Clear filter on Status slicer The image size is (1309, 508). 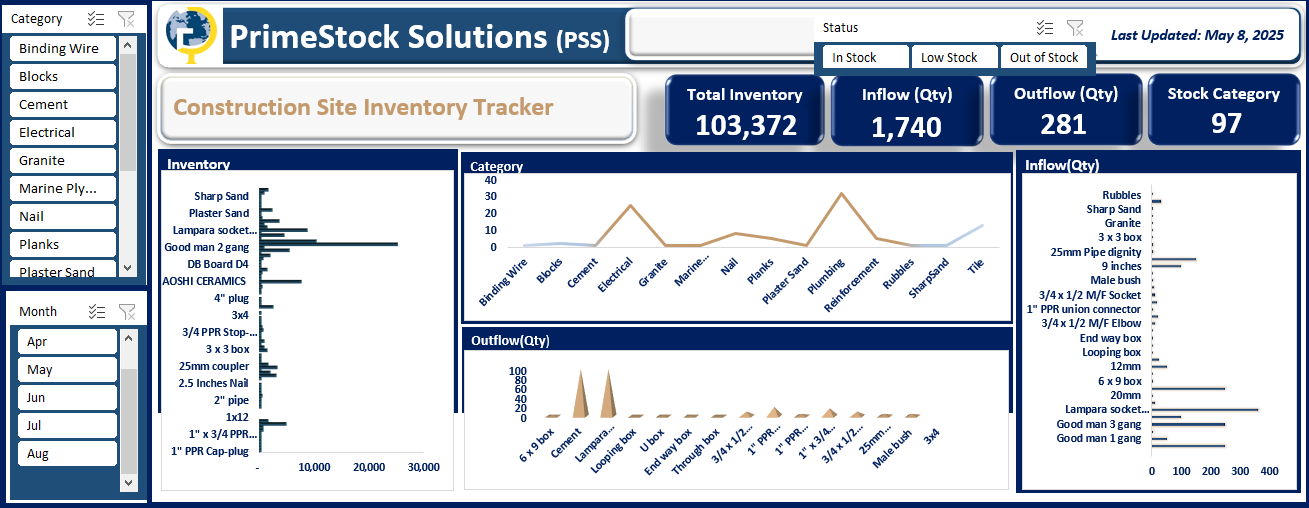click(x=1074, y=27)
